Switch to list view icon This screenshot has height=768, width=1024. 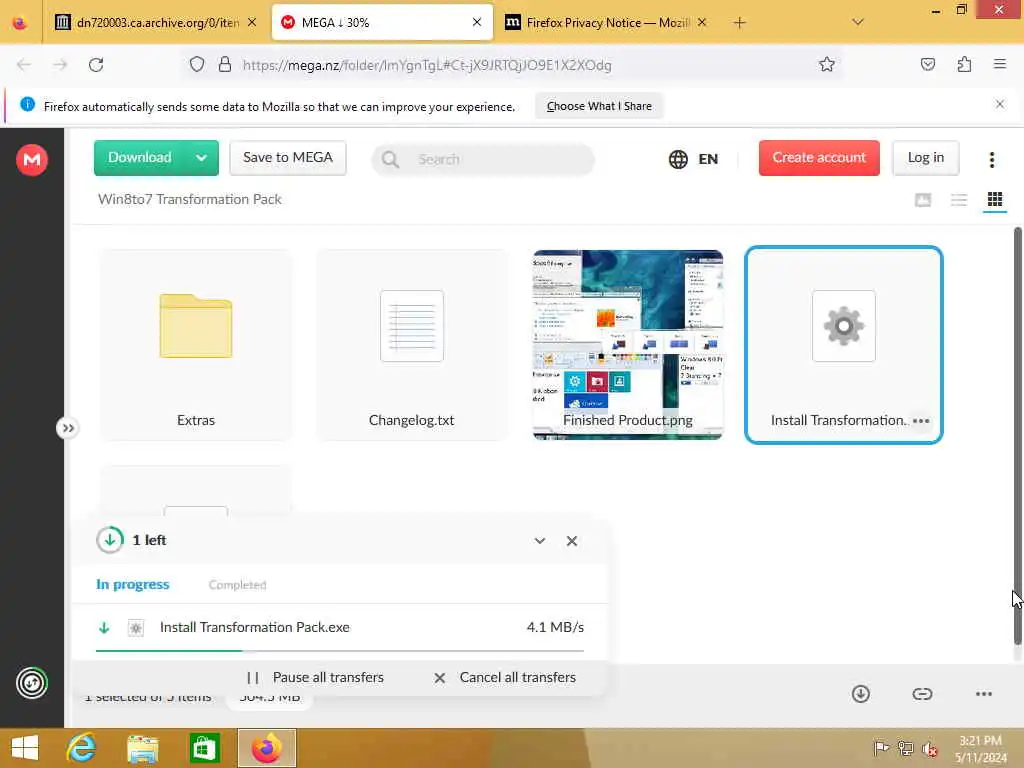[958, 200]
